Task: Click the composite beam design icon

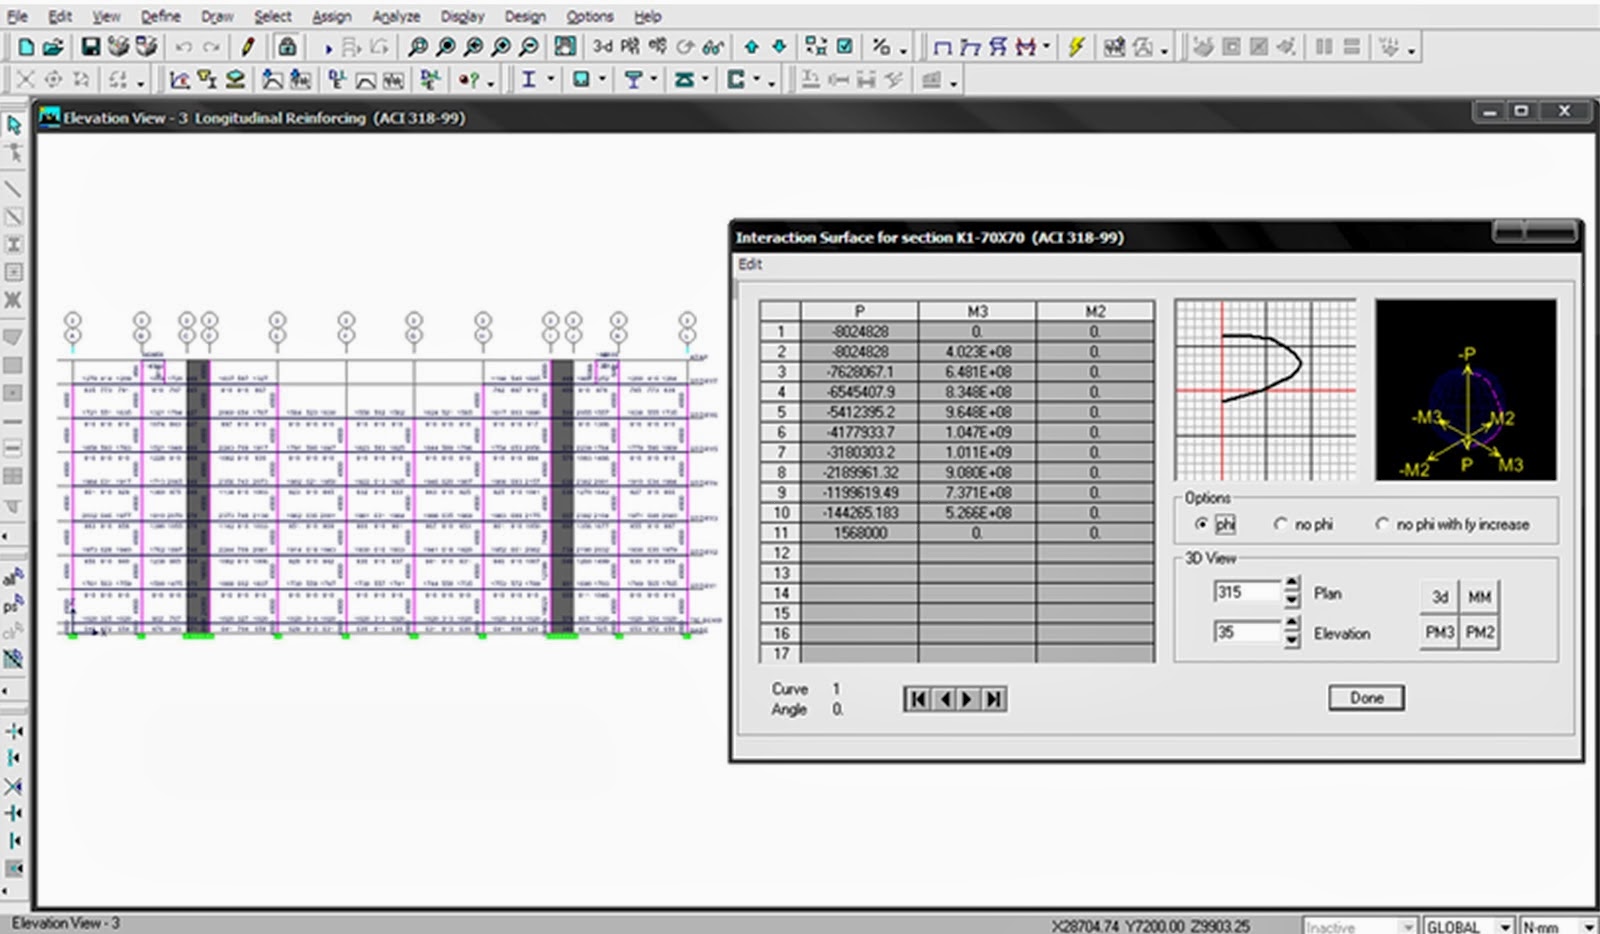Action: [x=633, y=80]
